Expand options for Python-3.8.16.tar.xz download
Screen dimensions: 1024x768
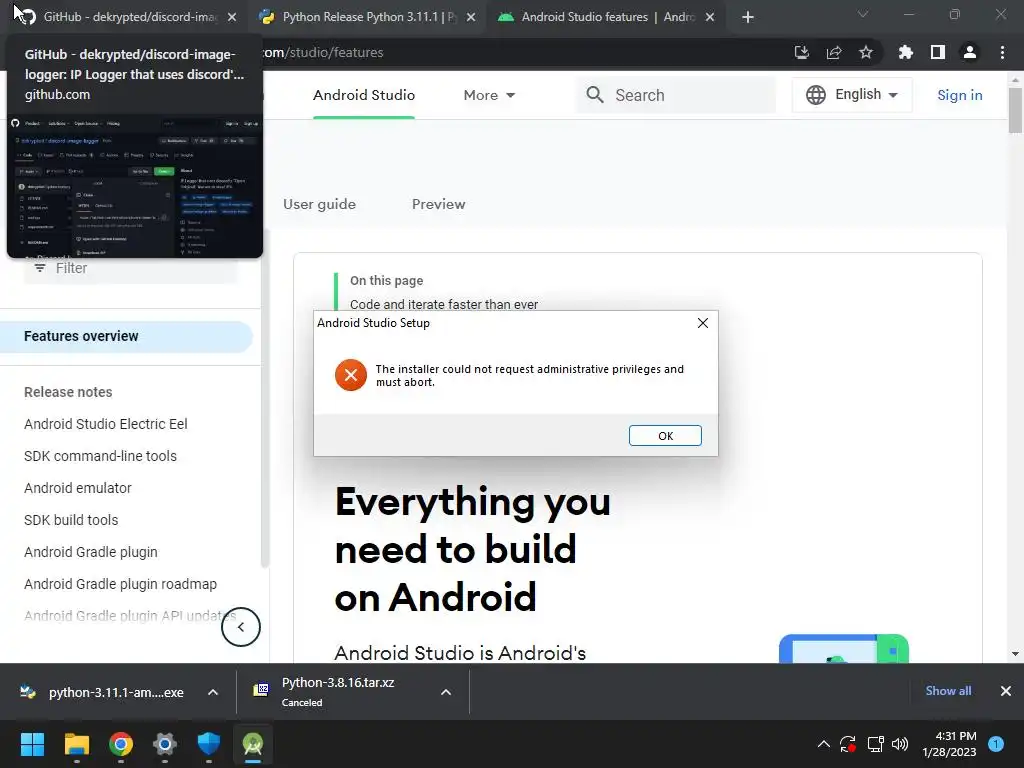tap(446, 692)
